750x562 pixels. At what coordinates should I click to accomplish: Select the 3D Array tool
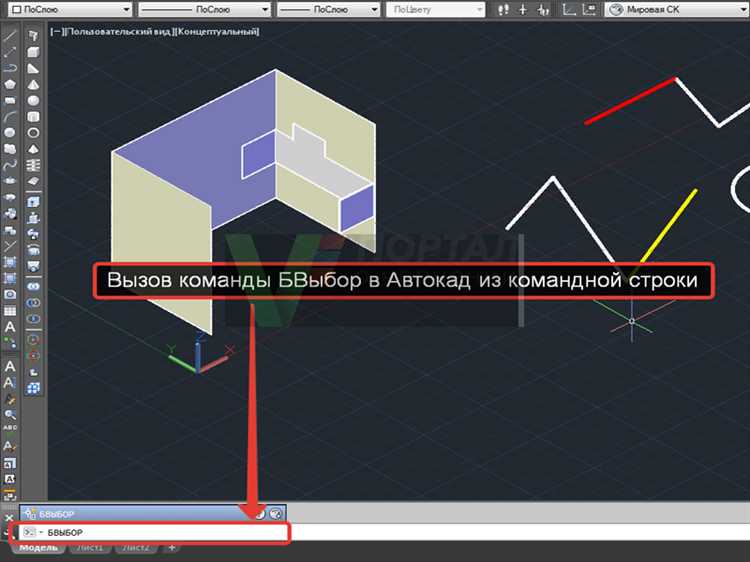point(33,388)
